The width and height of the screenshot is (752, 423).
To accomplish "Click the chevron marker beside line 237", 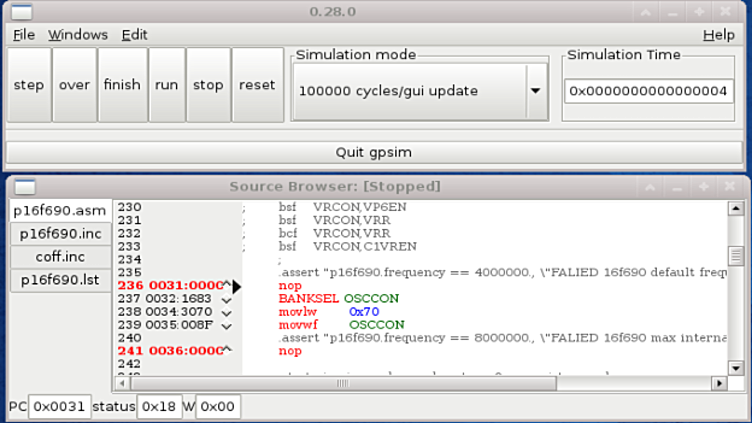I will (x=227, y=299).
